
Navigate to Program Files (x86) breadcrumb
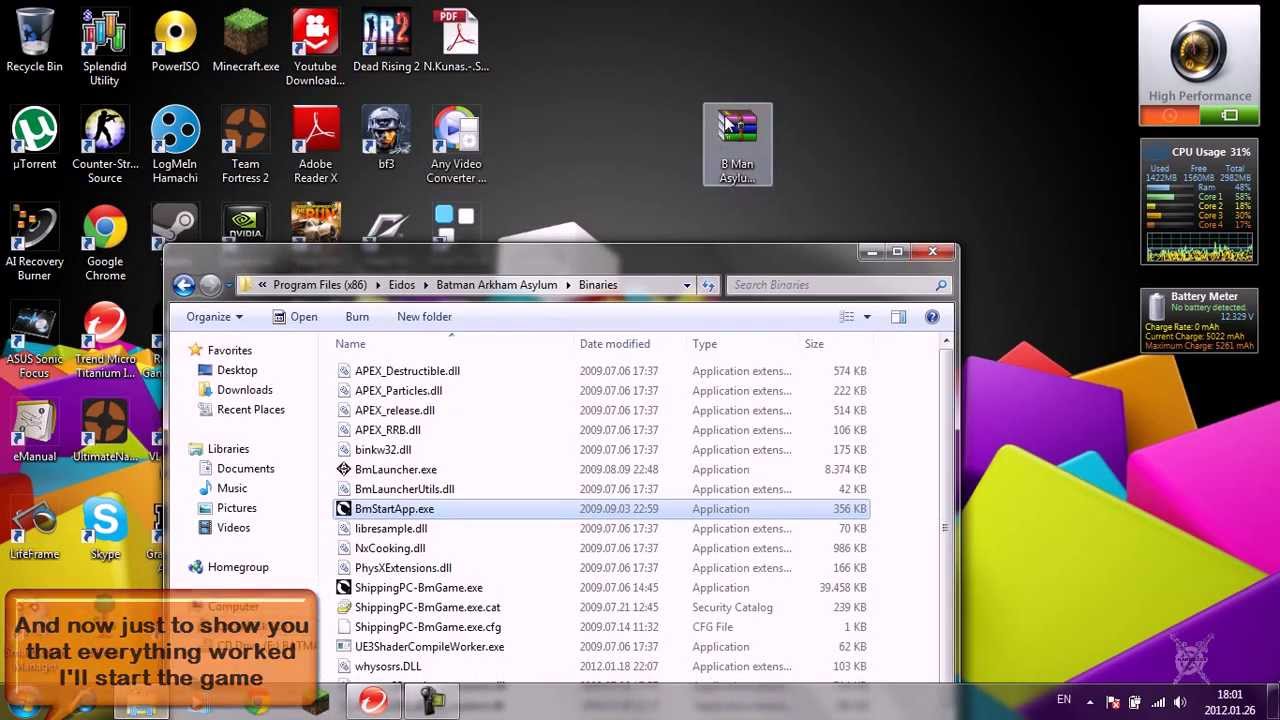point(320,285)
